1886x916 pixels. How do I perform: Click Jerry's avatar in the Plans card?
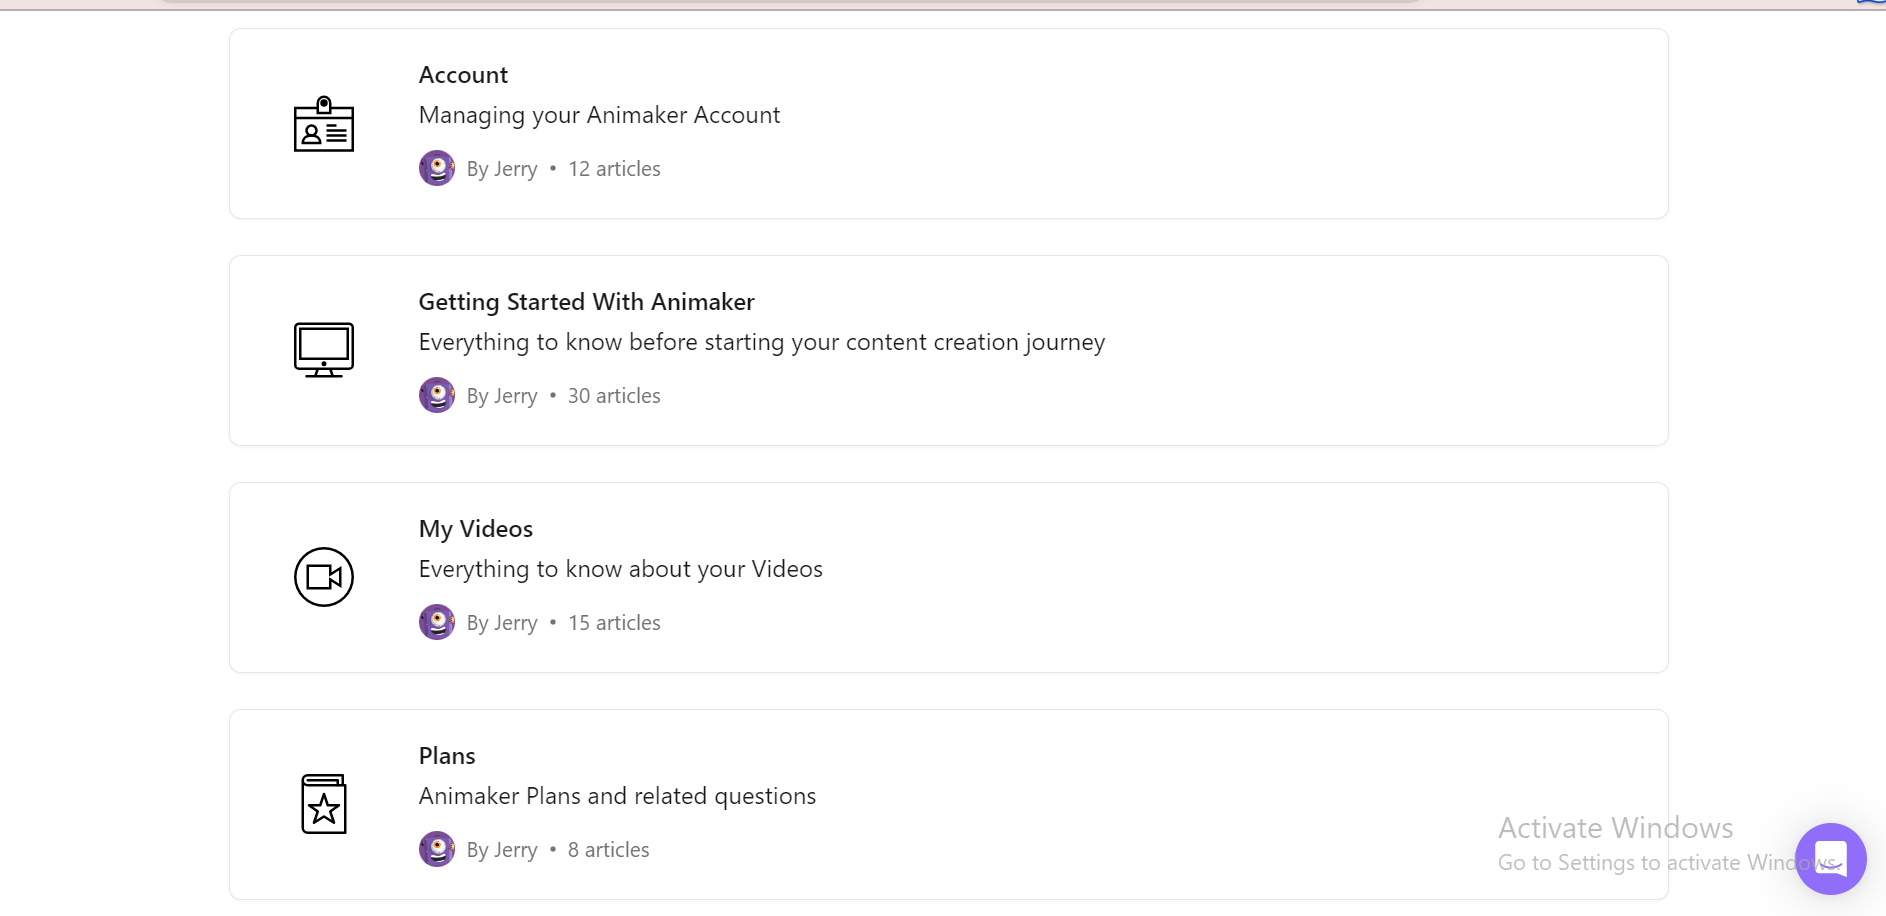pyautogui.click(x=436, y=848)
